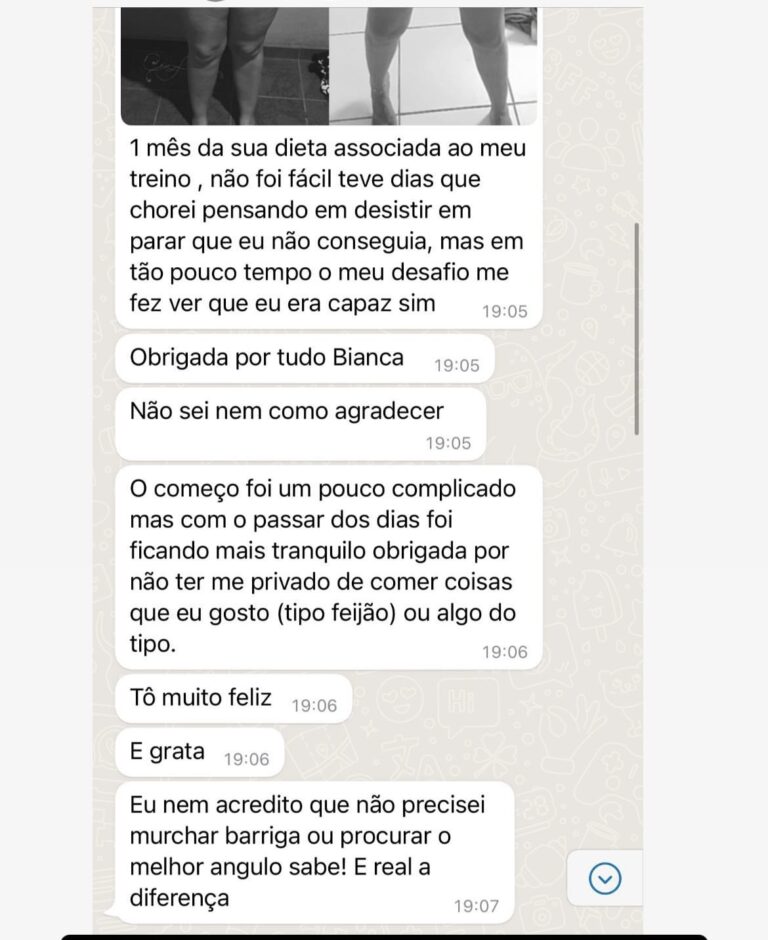Open the left before photo of legs
Screen dimensions: 768x940
click(x=225, y=66)
